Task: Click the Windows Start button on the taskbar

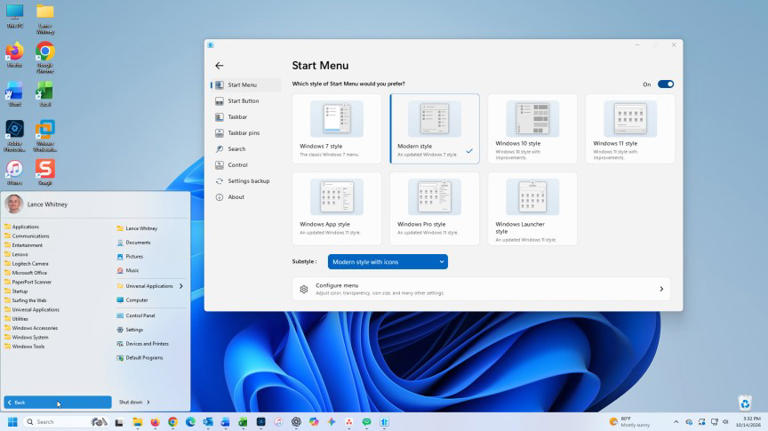Action: coord(12,422)
